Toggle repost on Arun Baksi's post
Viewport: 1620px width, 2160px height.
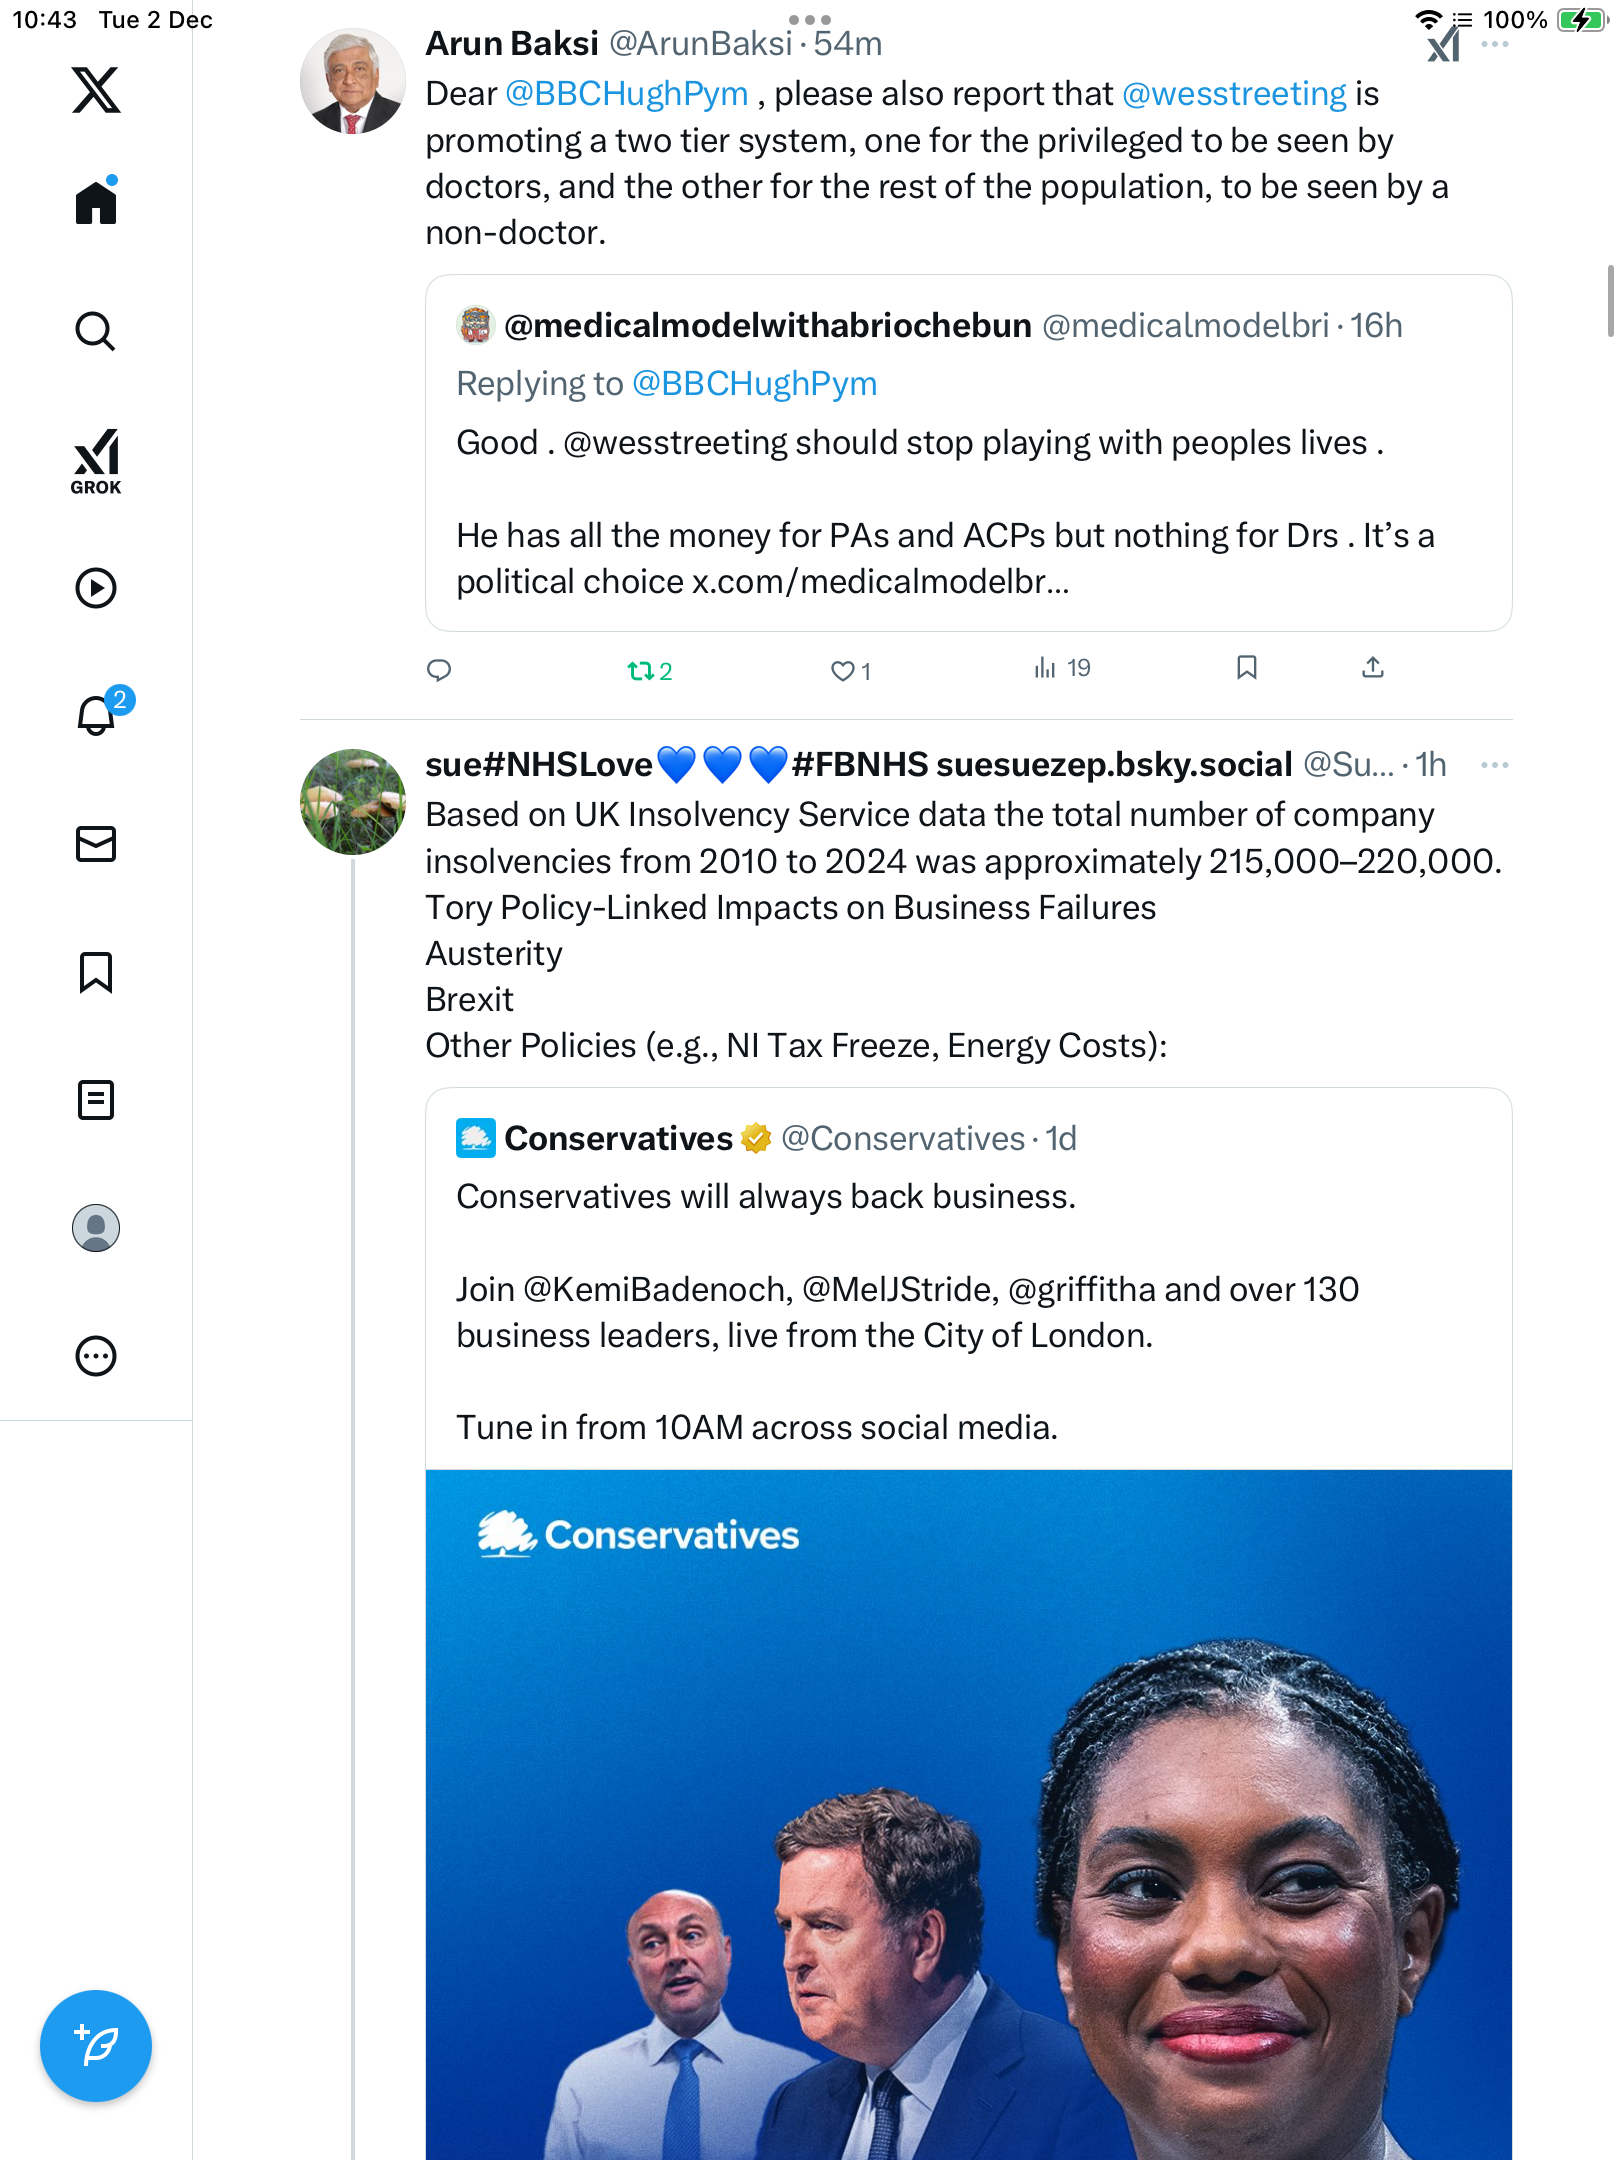(640, 671)
